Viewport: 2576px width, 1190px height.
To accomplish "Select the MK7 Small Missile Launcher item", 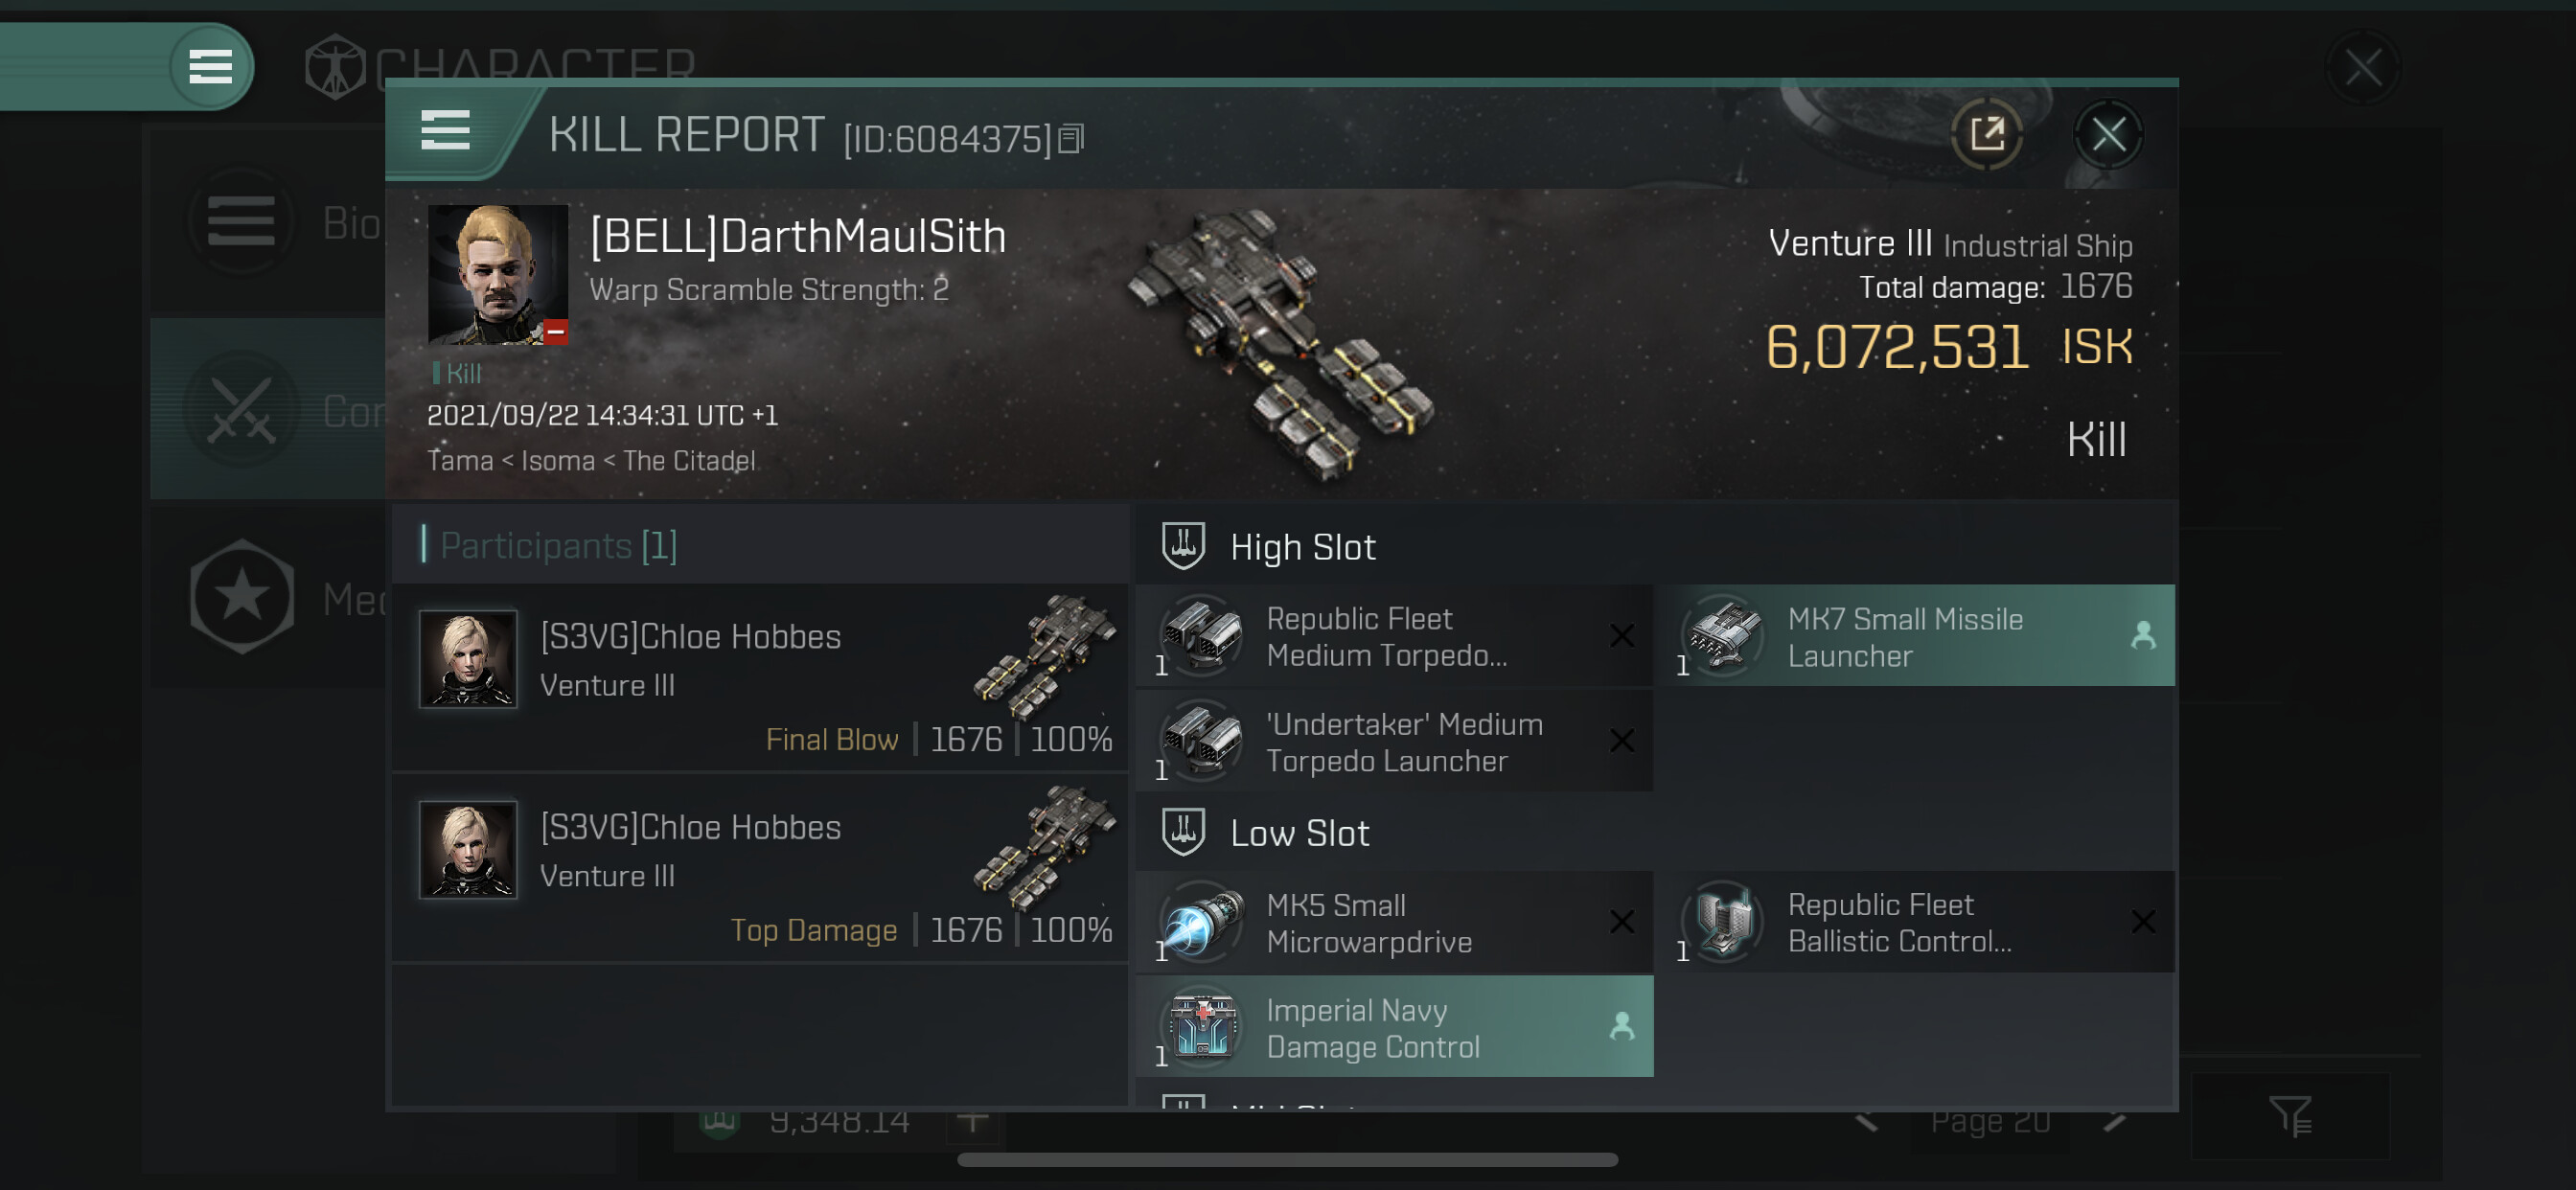I will coord(1916,636).
